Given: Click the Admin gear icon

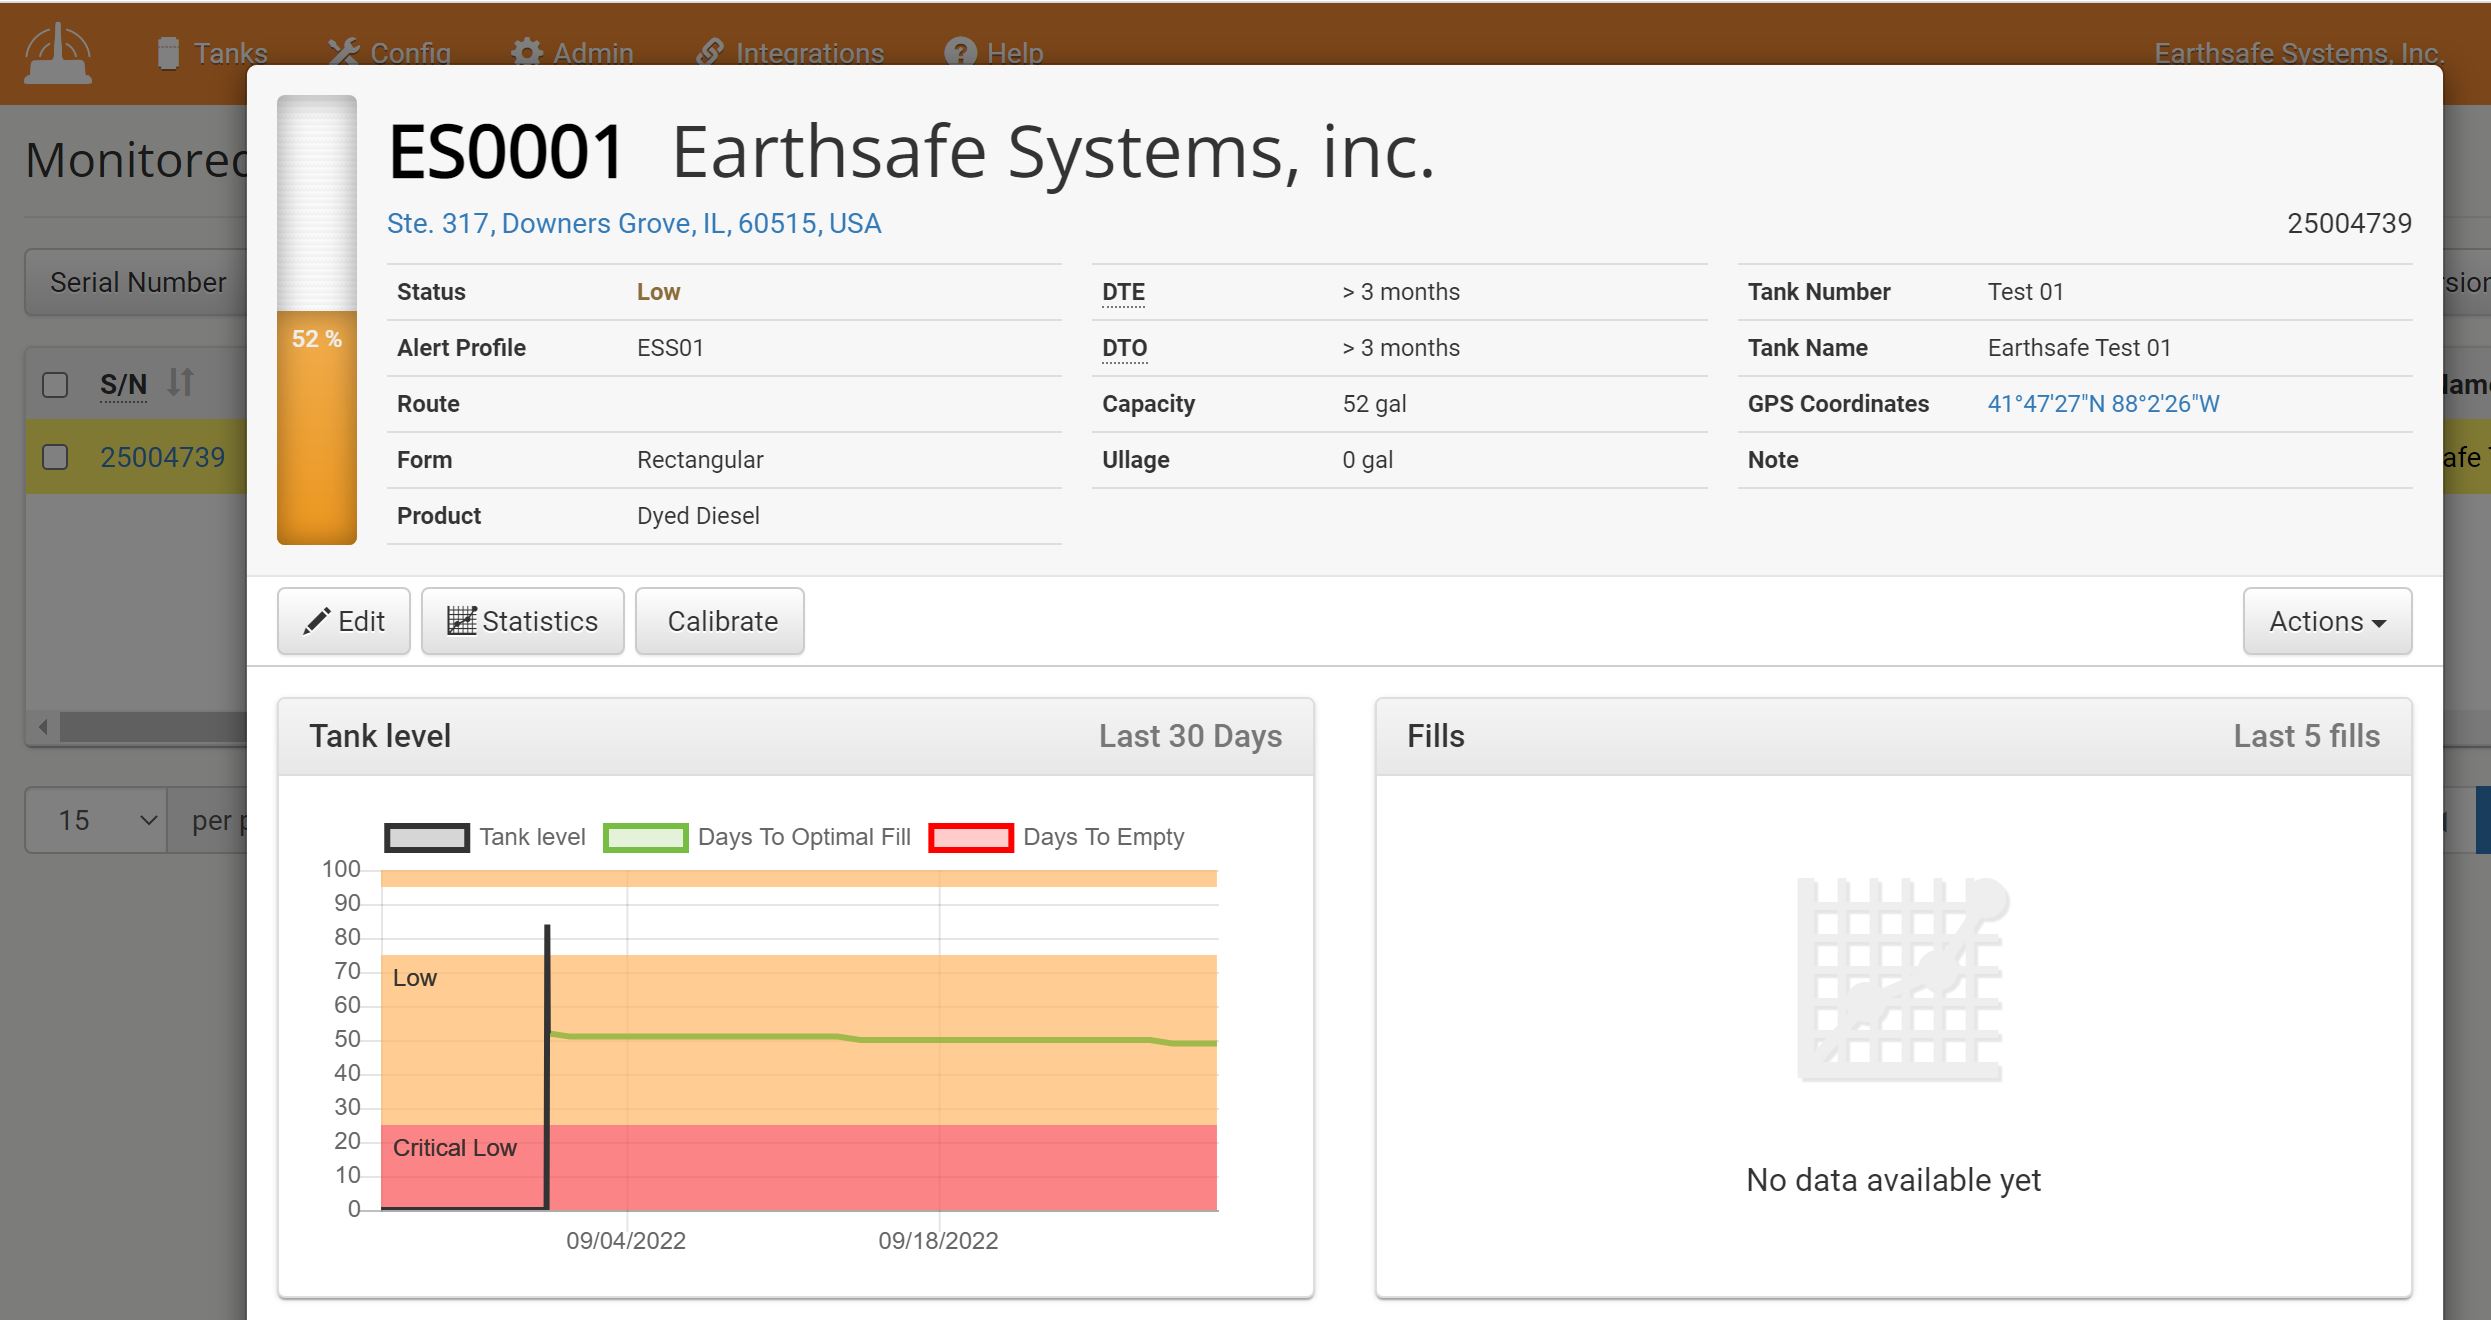Looking at the screenshot, I should click(x=527, y=53).
